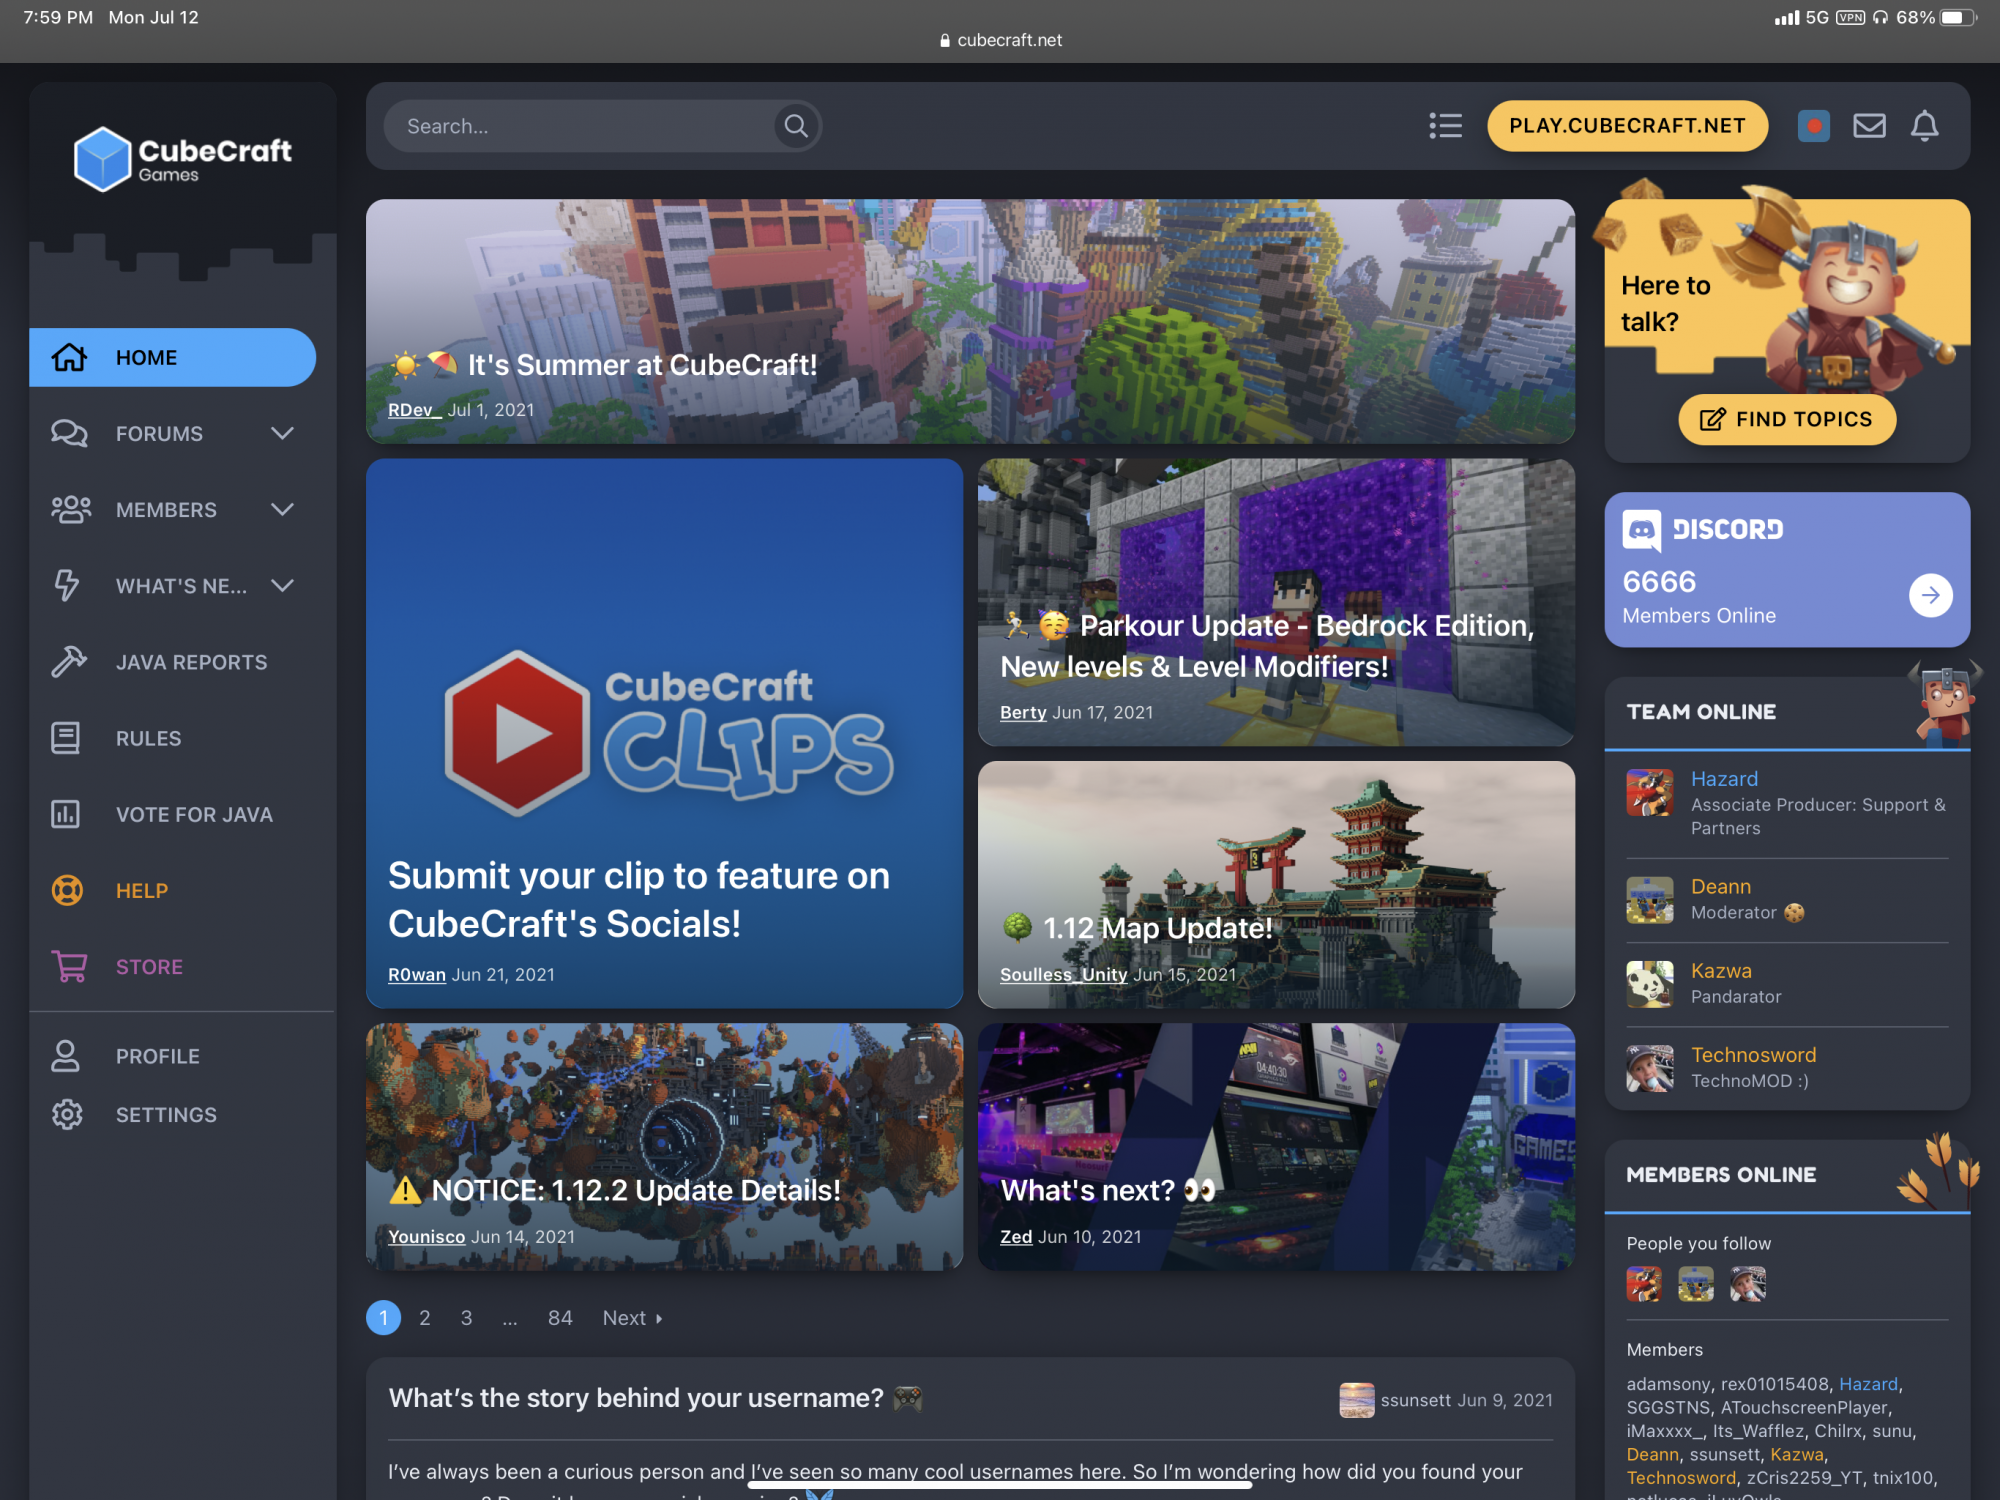The width and height of the screenshot is (2000, 1500).
Task: Open author link Zed
Action: [x=1016, y=1236]
